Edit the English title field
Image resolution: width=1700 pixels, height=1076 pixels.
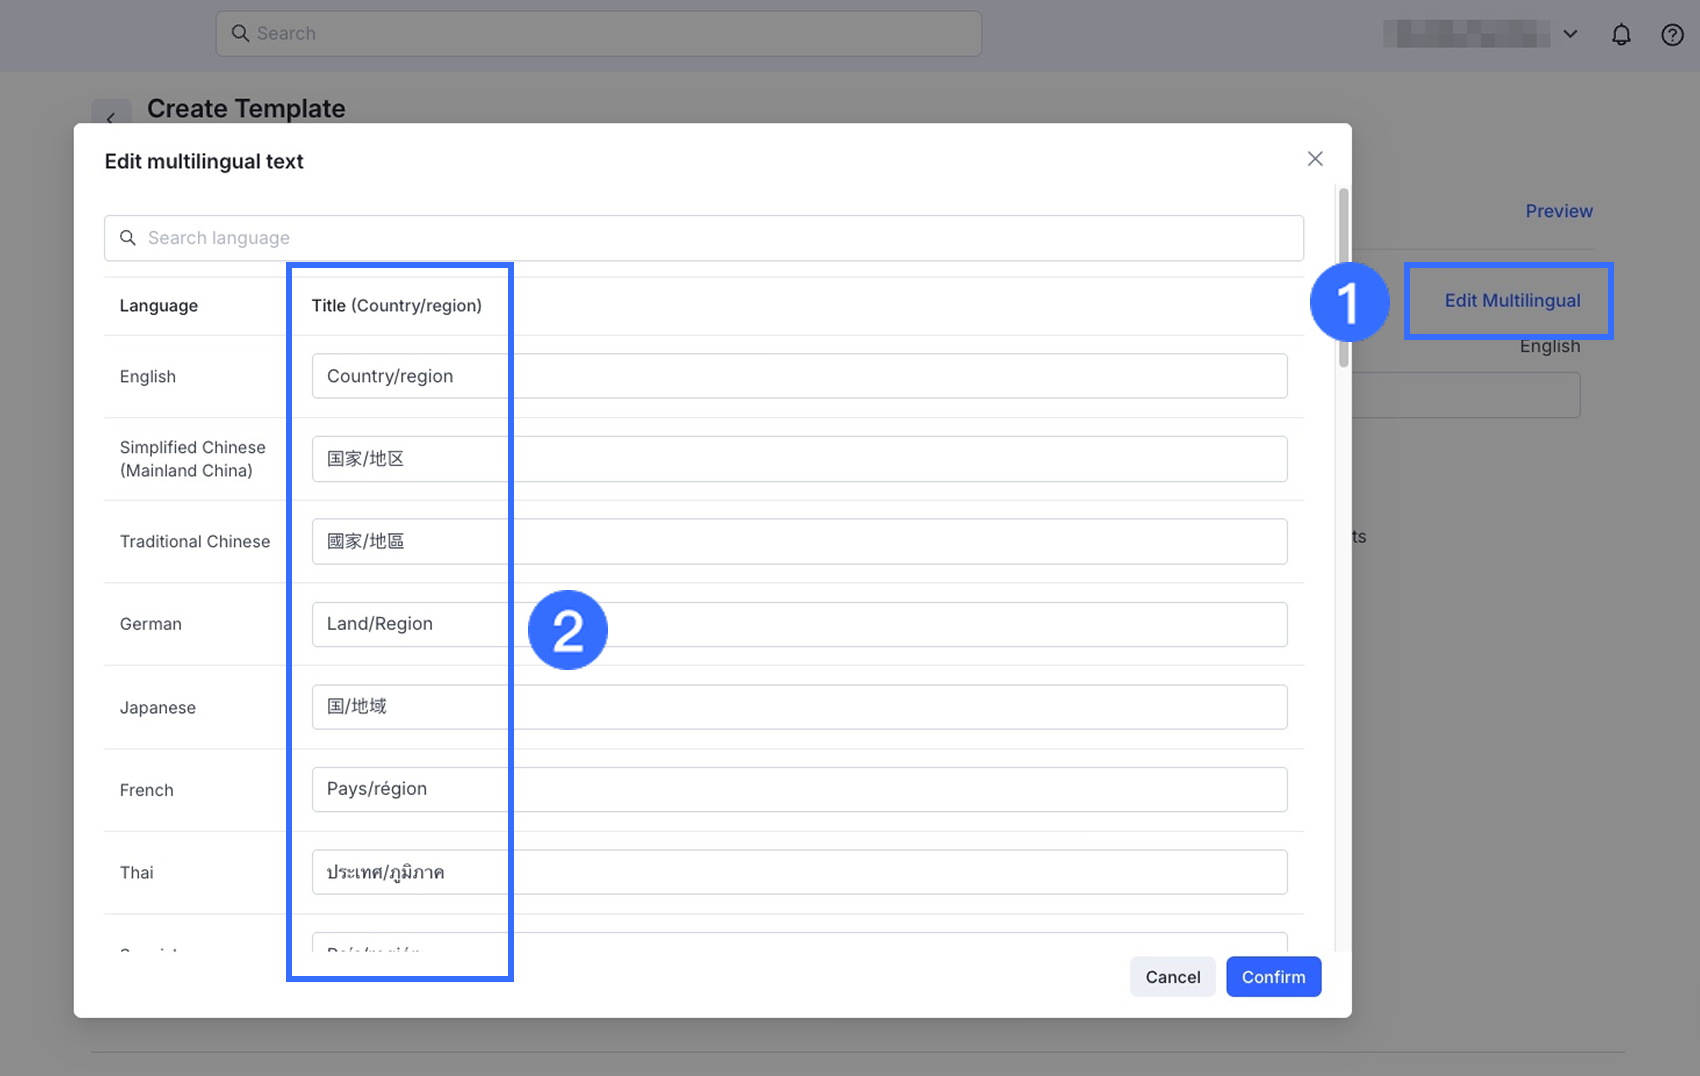click(x=799, y=376)
